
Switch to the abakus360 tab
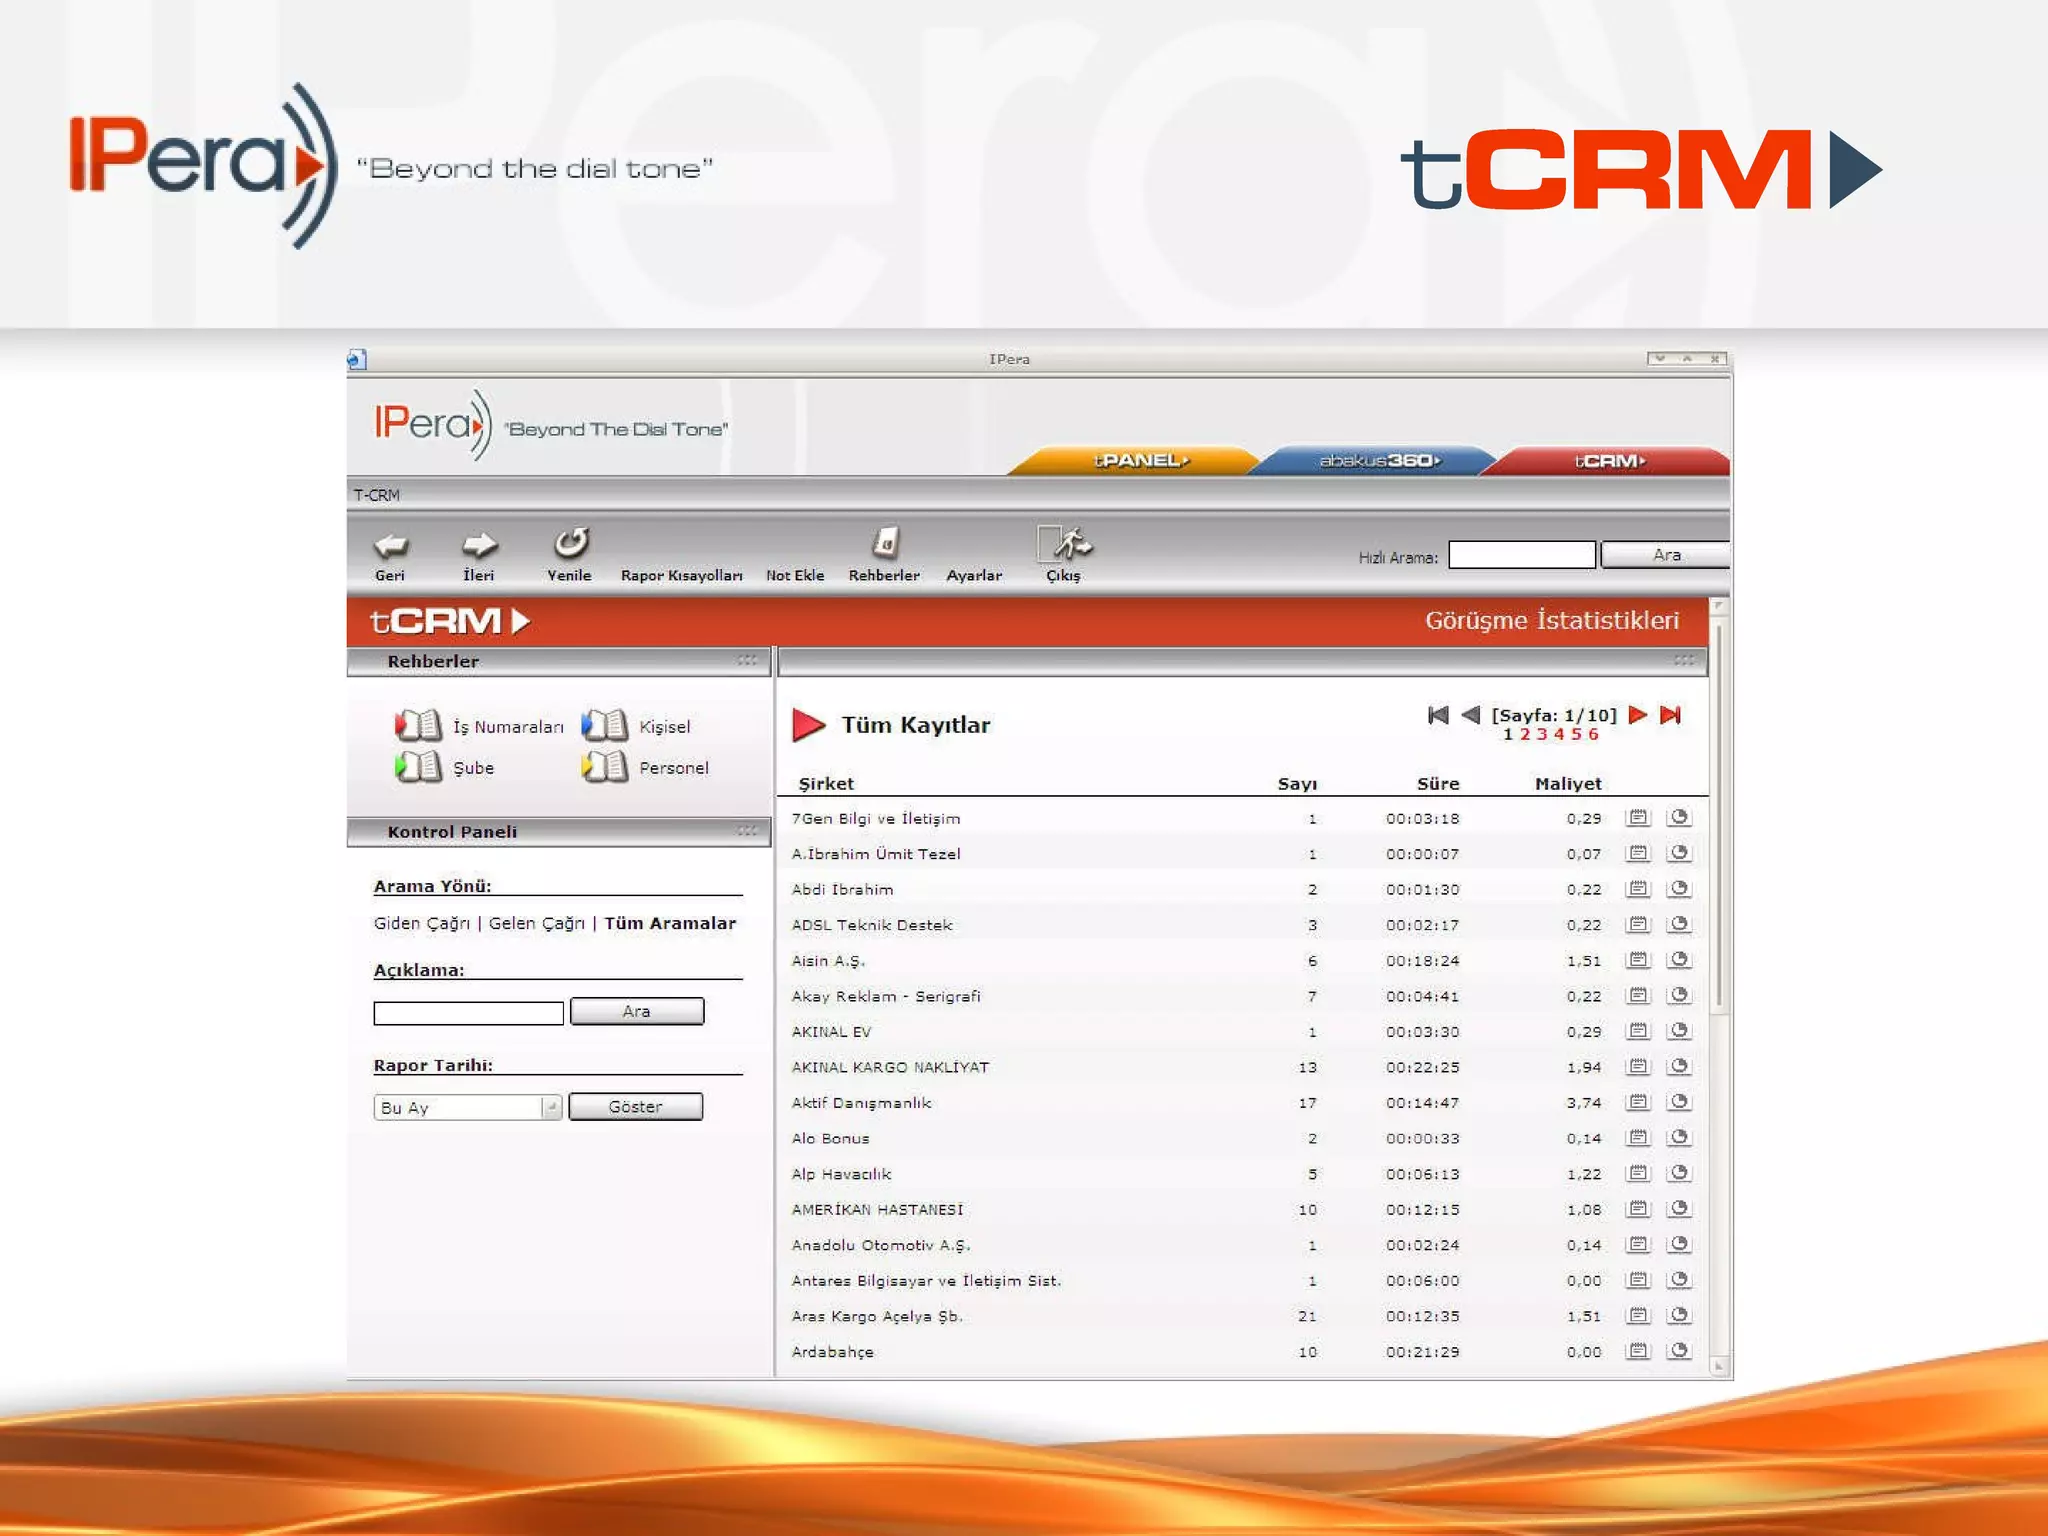(x=1379, y=461)
